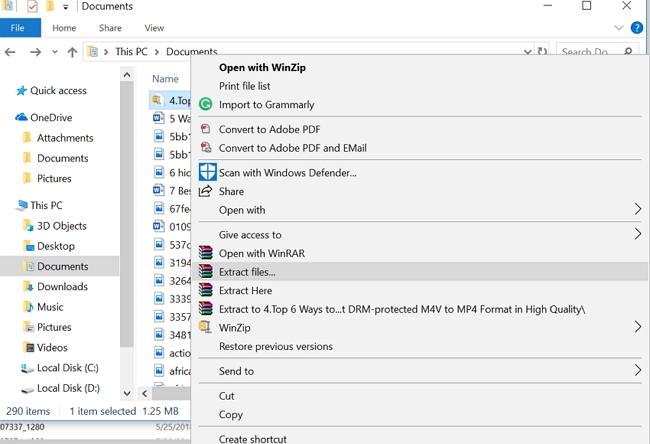Choose Print file list
The image size is (650, 444).
tap(245, 86)
